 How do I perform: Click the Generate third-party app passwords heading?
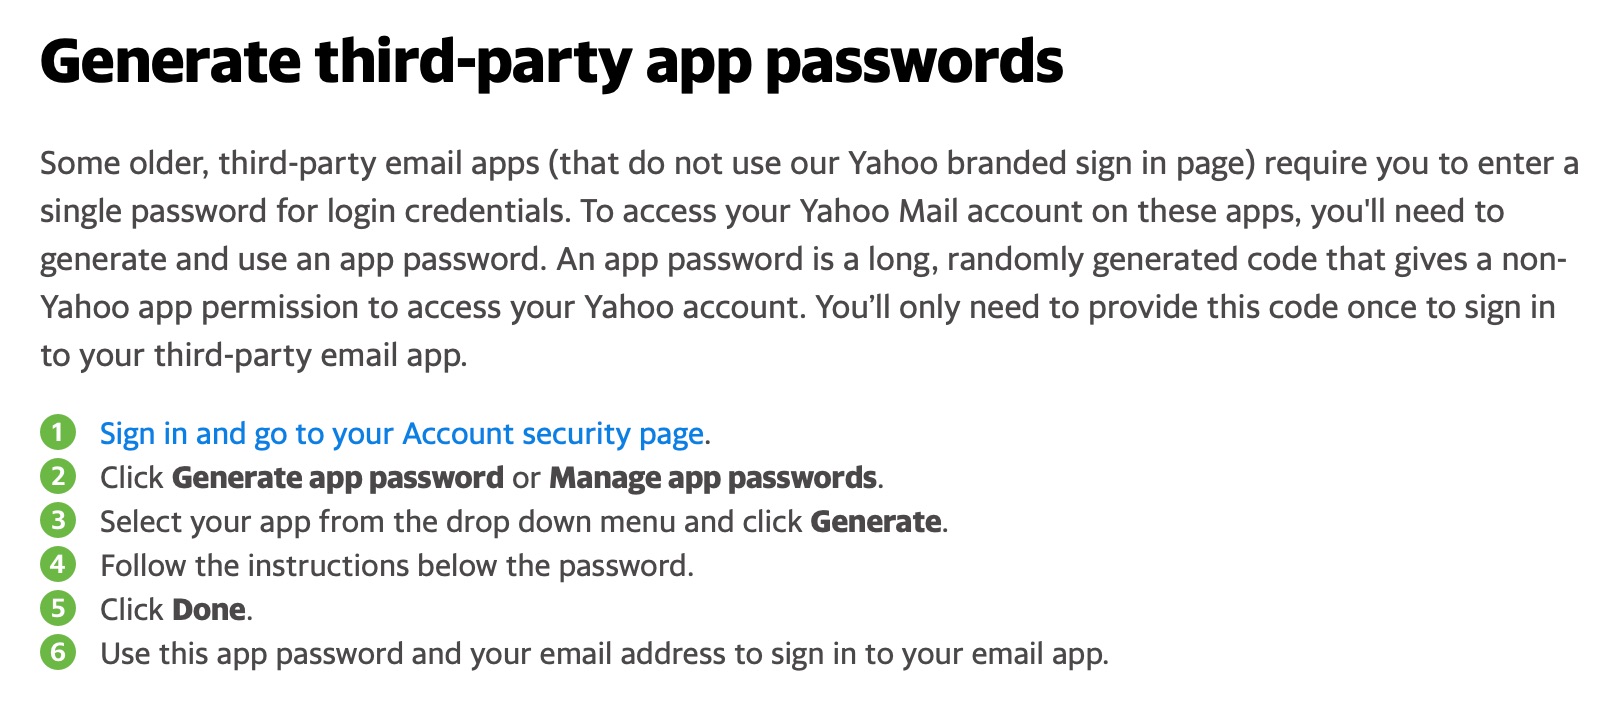[x=551, y=62]
